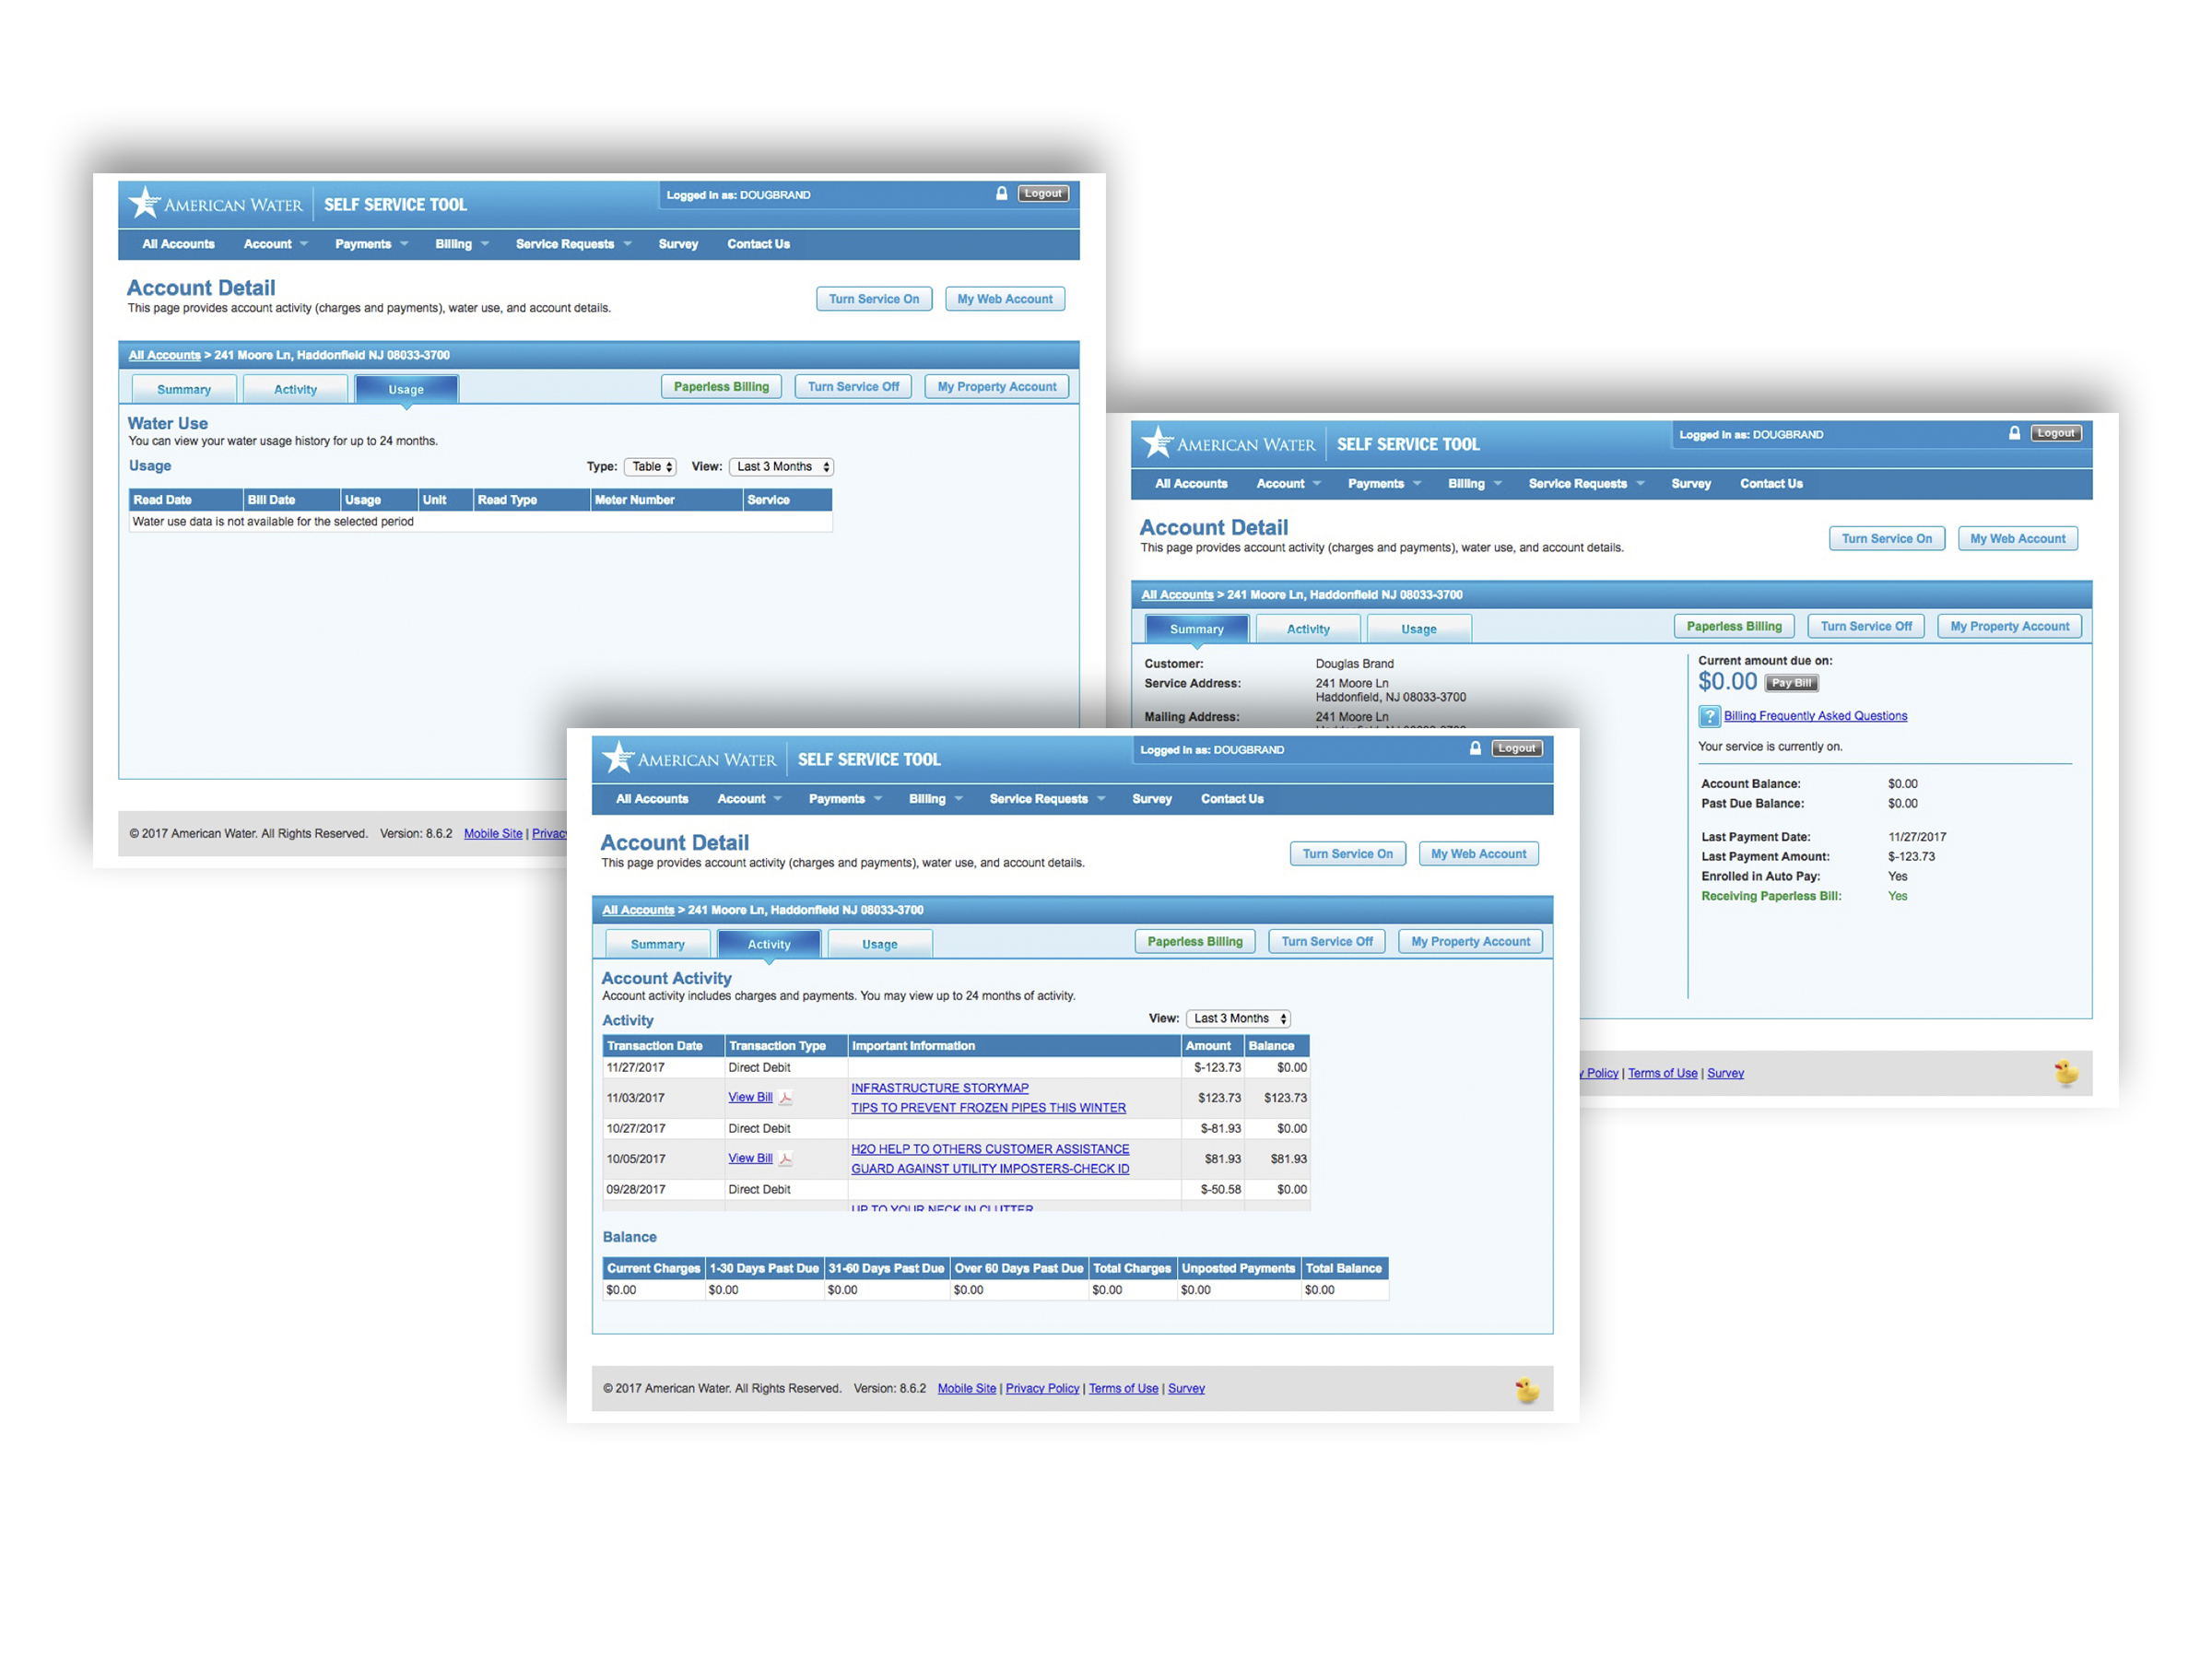Click the rubber duck icon in Activity footer

click(1526, 1389)
